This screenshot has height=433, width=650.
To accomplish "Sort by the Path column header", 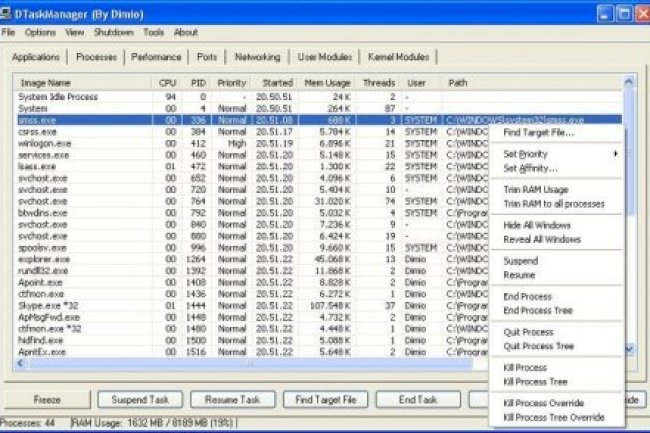I will click(532, 83).
